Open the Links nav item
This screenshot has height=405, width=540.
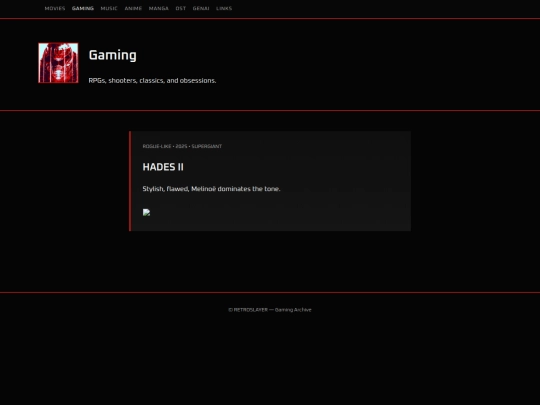[x=224, y=8]
